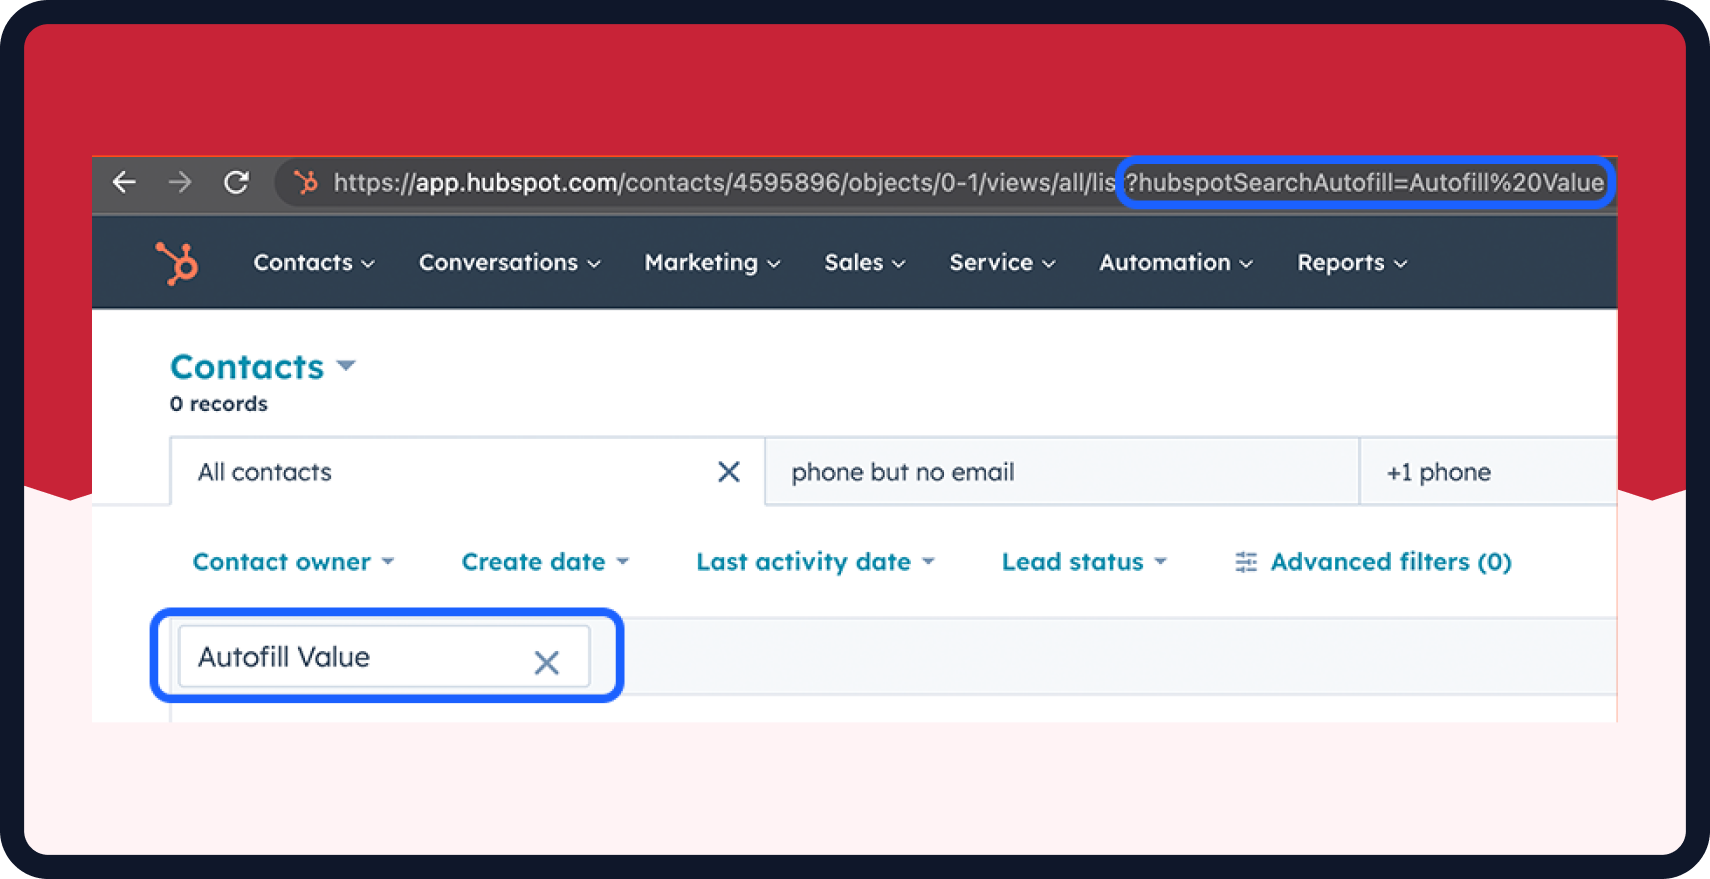
Task: Close the All contacts tab
Action: coord(728,472)
